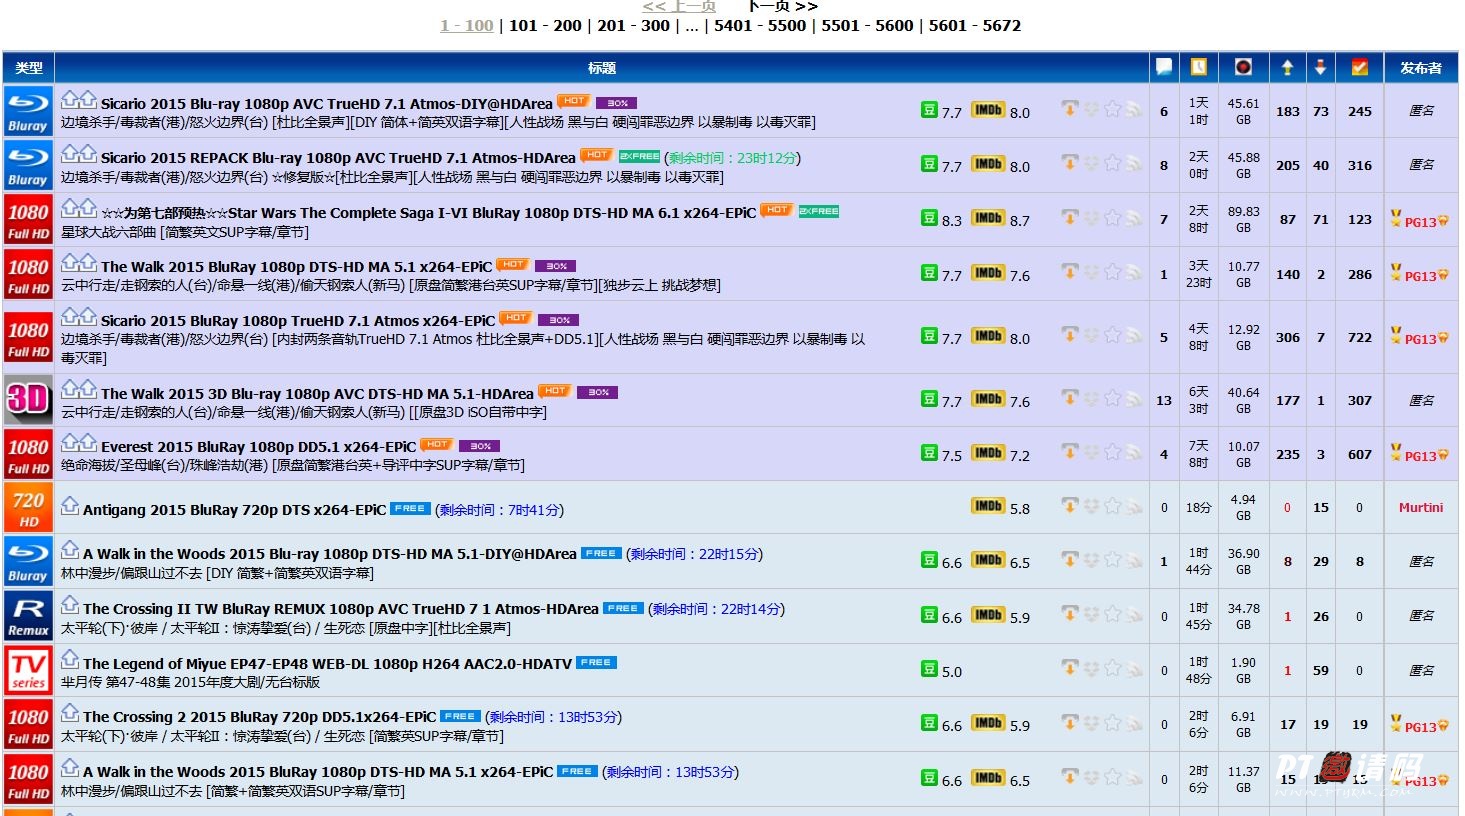Open IMDb badge for Everest 2015 row
The height and width of the screenshot is (816, 1465).
click(988, 453)
